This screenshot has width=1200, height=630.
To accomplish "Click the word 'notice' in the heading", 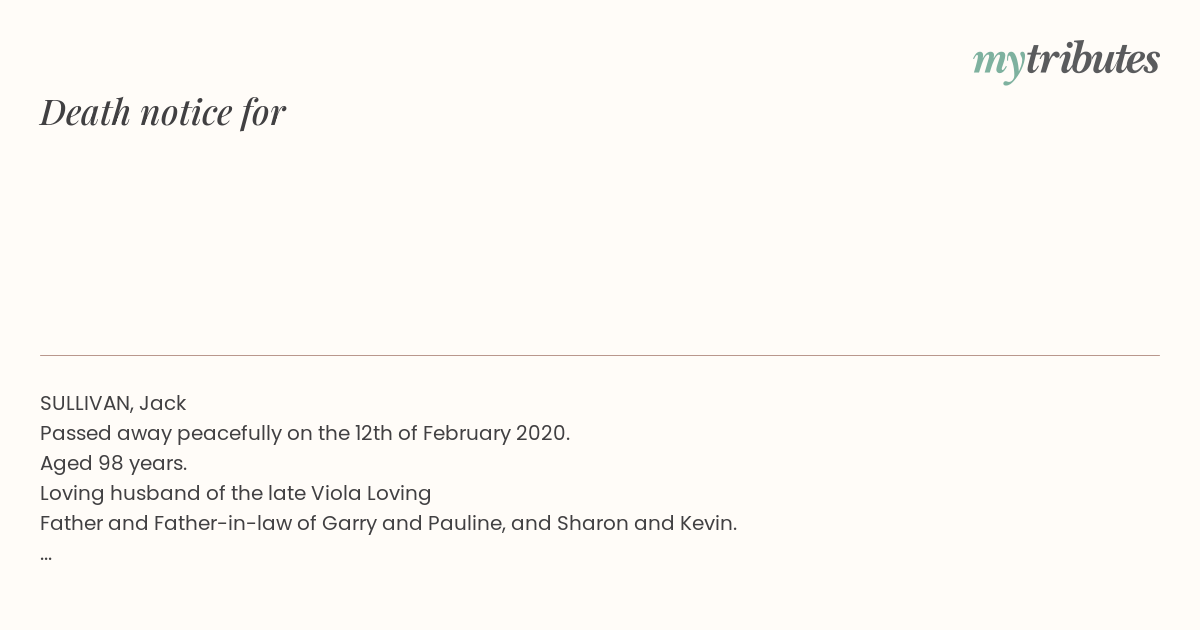I will [x=187, y=112].
